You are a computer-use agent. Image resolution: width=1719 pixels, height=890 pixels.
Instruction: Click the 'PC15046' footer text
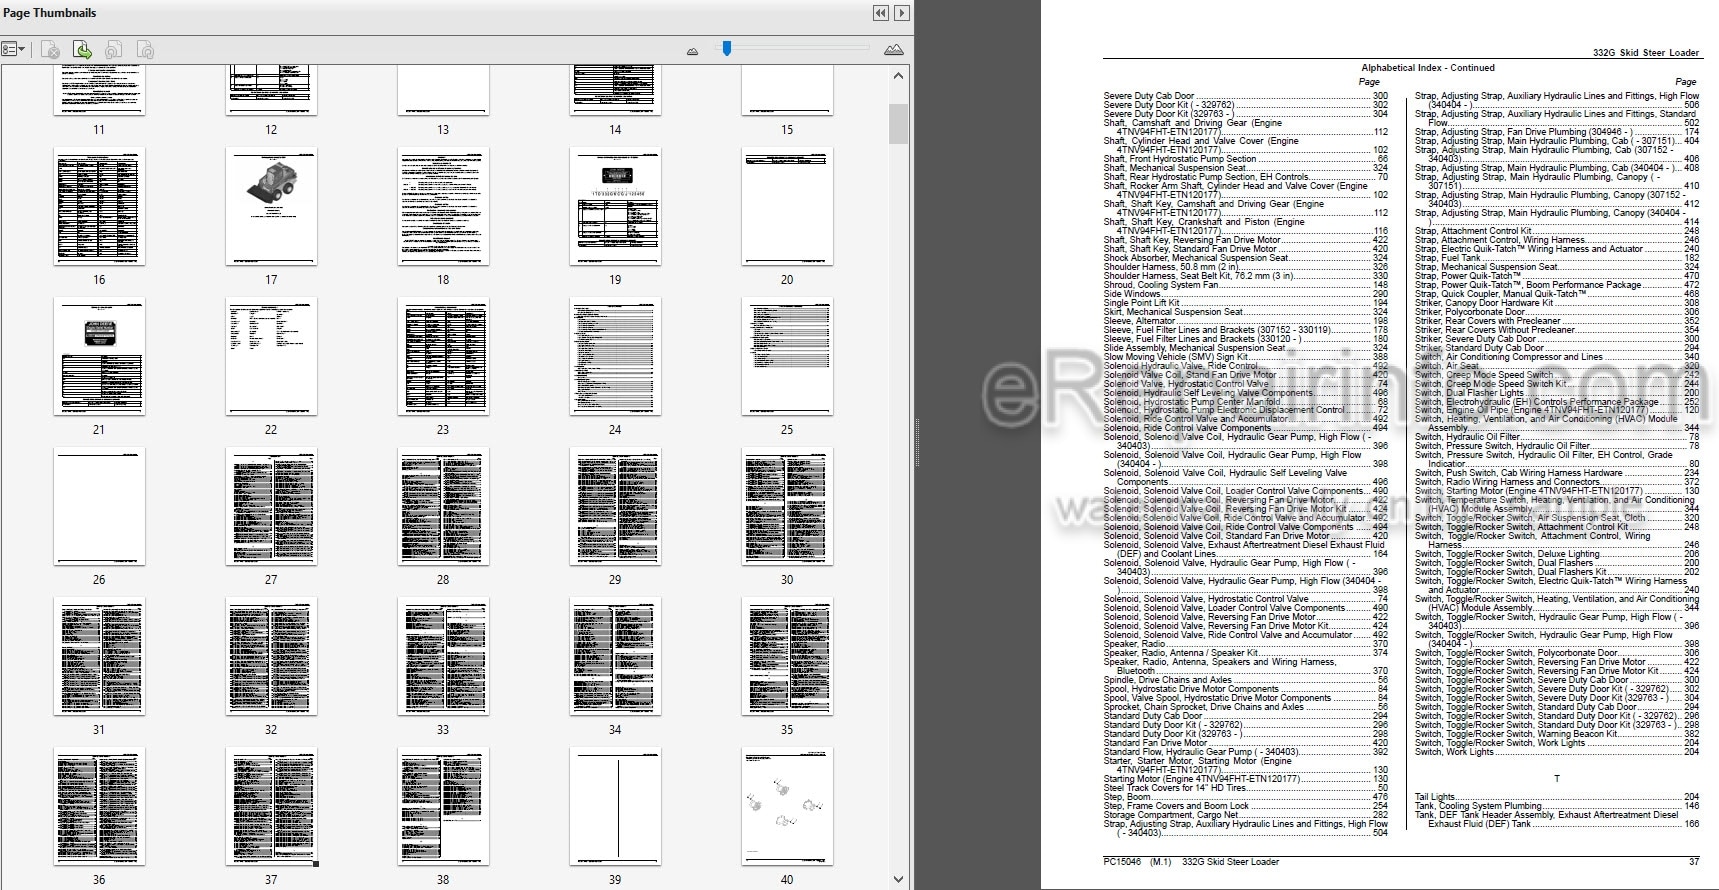point(1122,862)
